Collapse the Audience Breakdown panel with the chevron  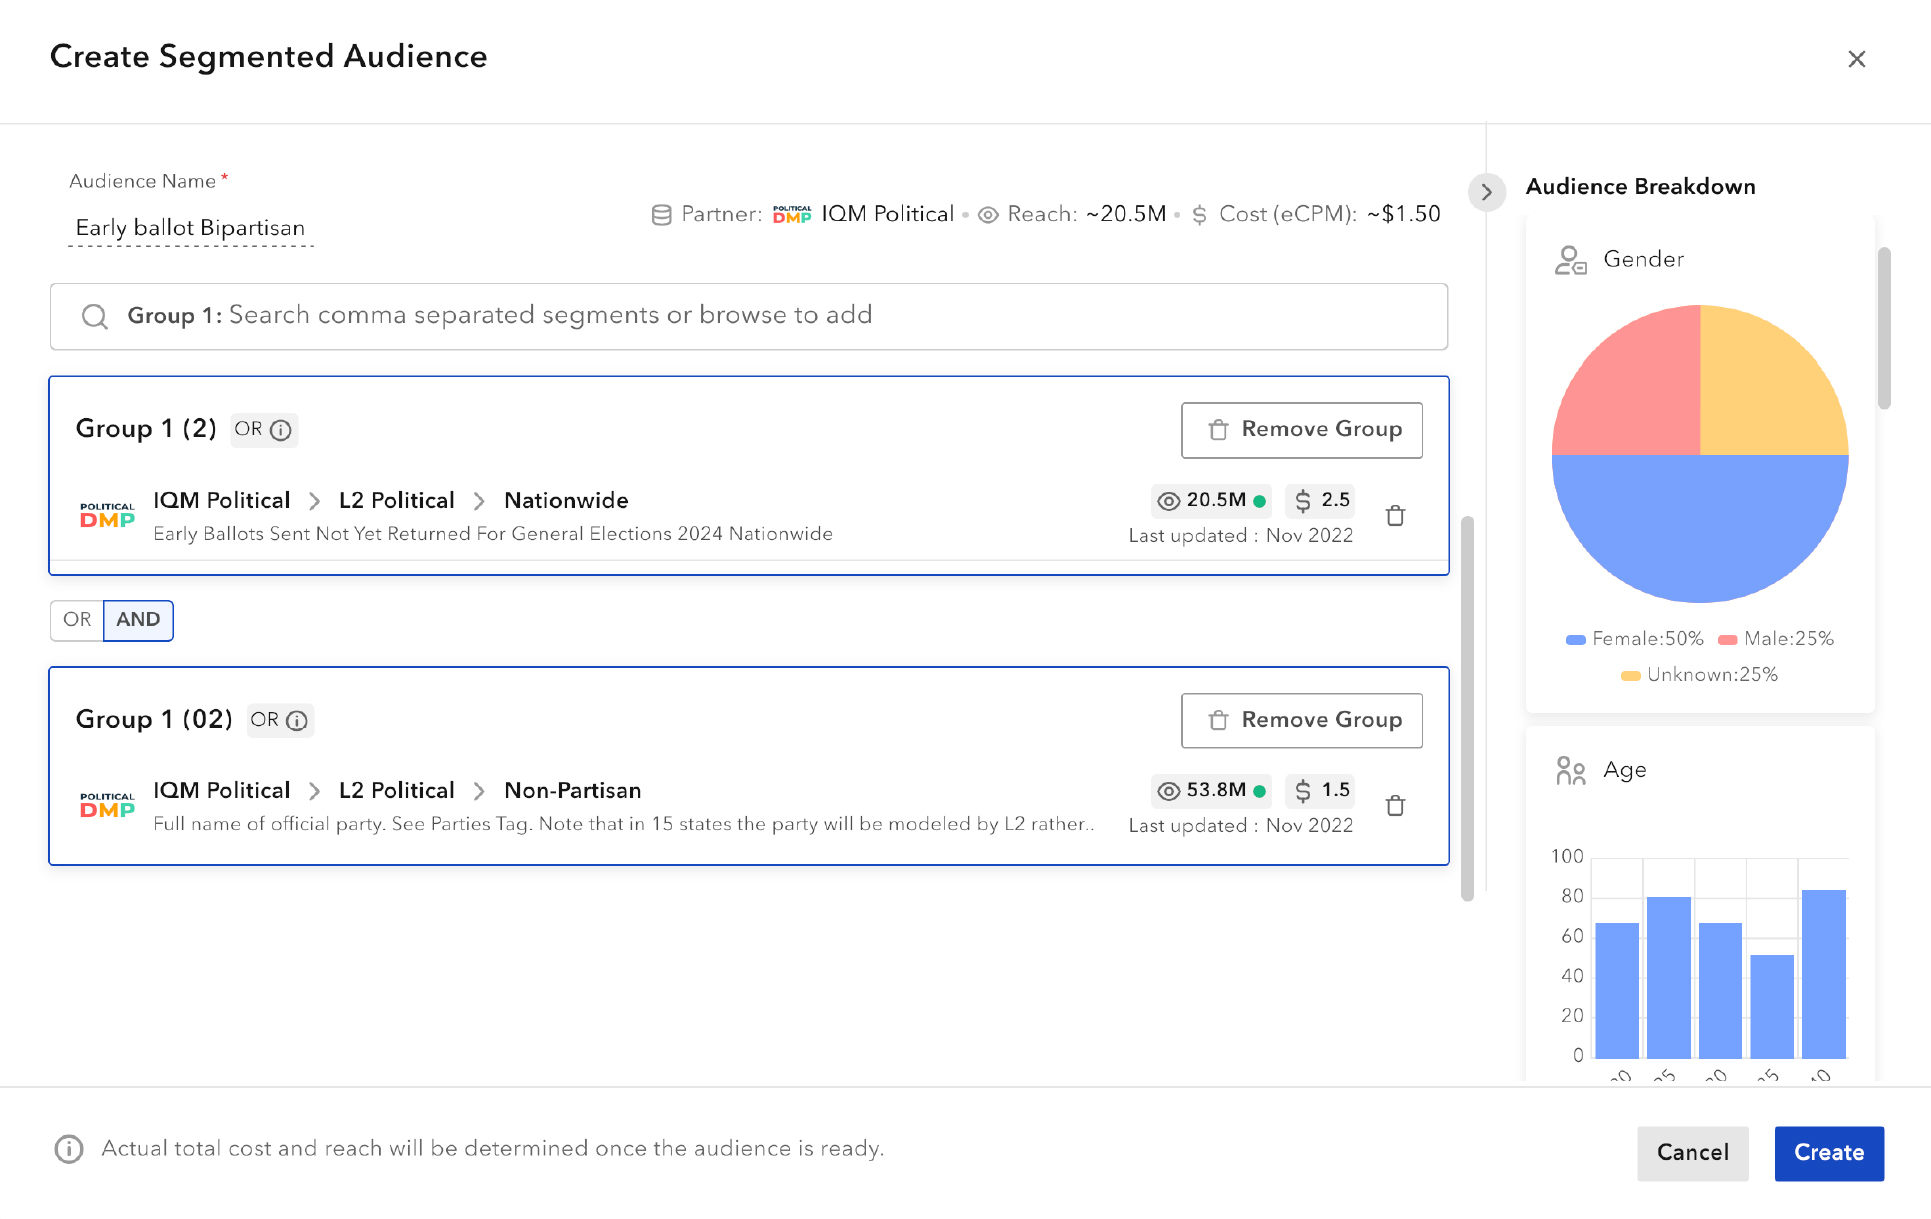tap(1487, 192)
